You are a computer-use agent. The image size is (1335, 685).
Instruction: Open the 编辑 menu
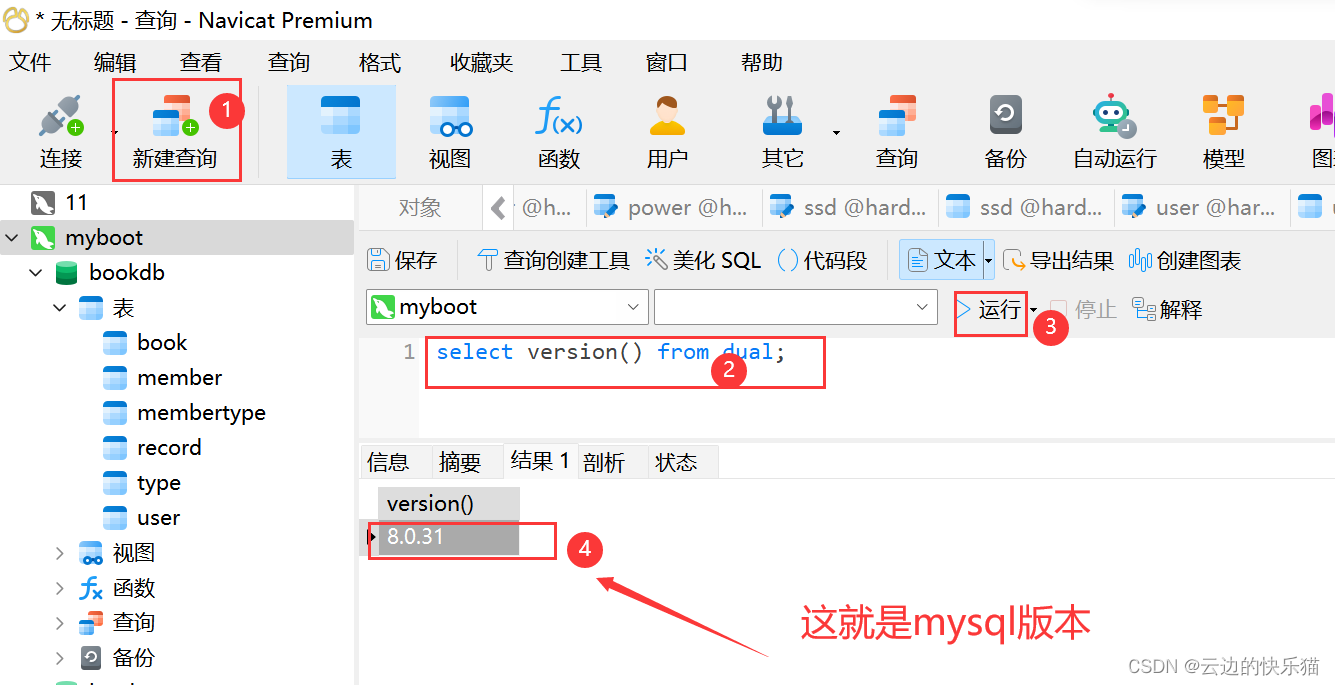click(x=115, y=63)
